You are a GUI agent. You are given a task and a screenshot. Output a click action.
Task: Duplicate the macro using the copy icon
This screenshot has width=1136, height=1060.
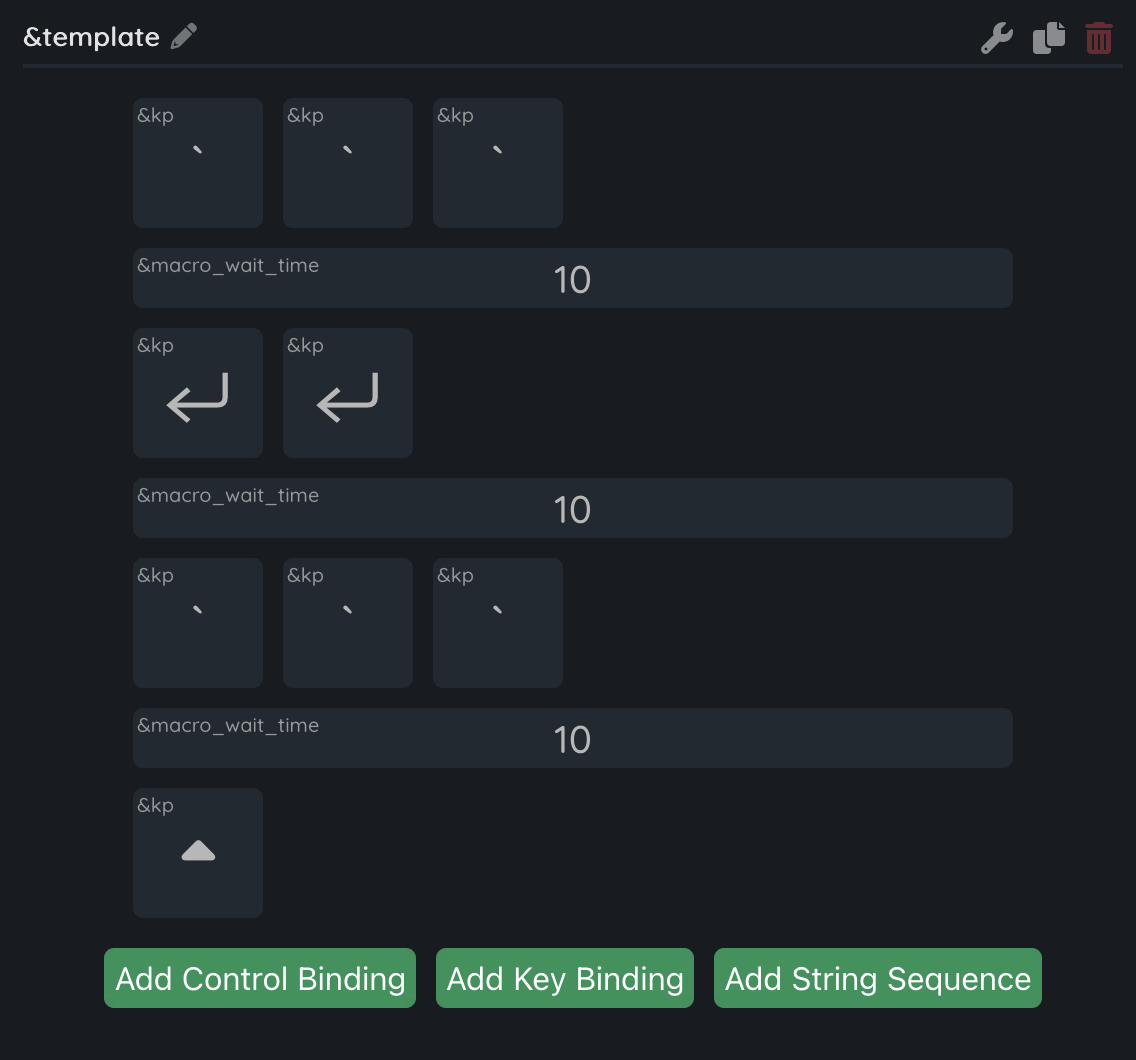[1048, 38]
